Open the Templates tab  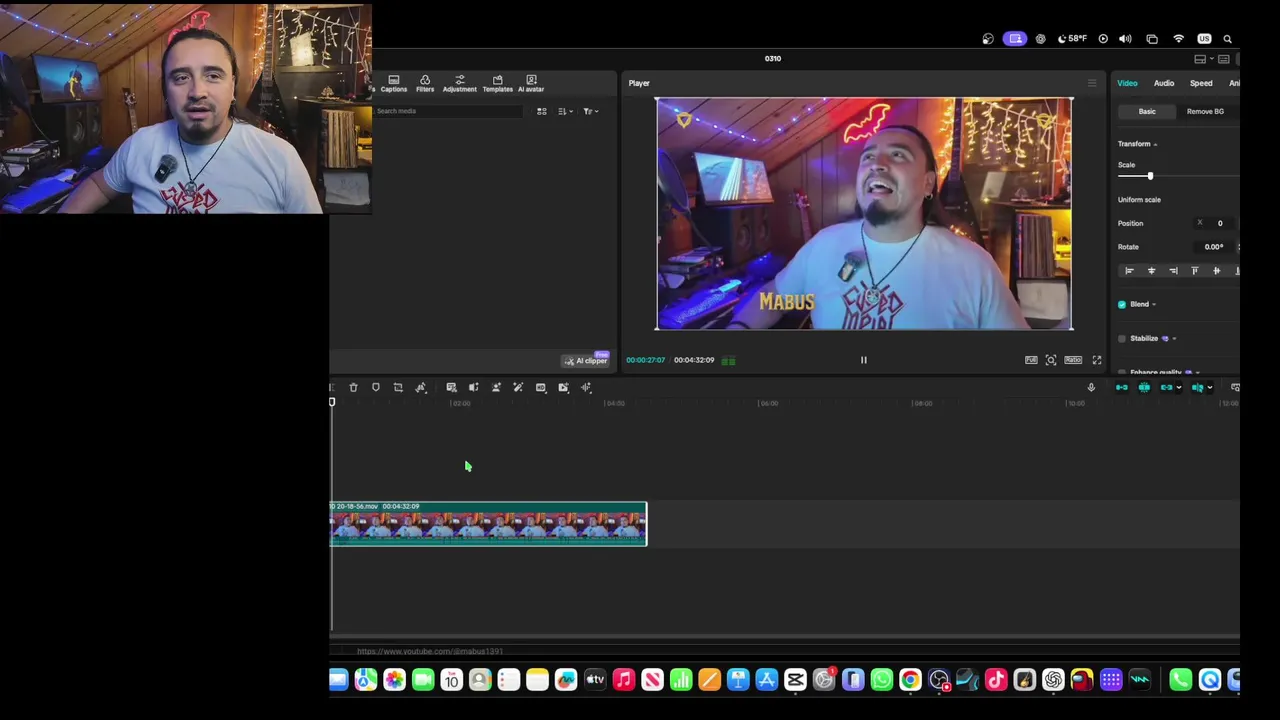(x=497, y=83)
